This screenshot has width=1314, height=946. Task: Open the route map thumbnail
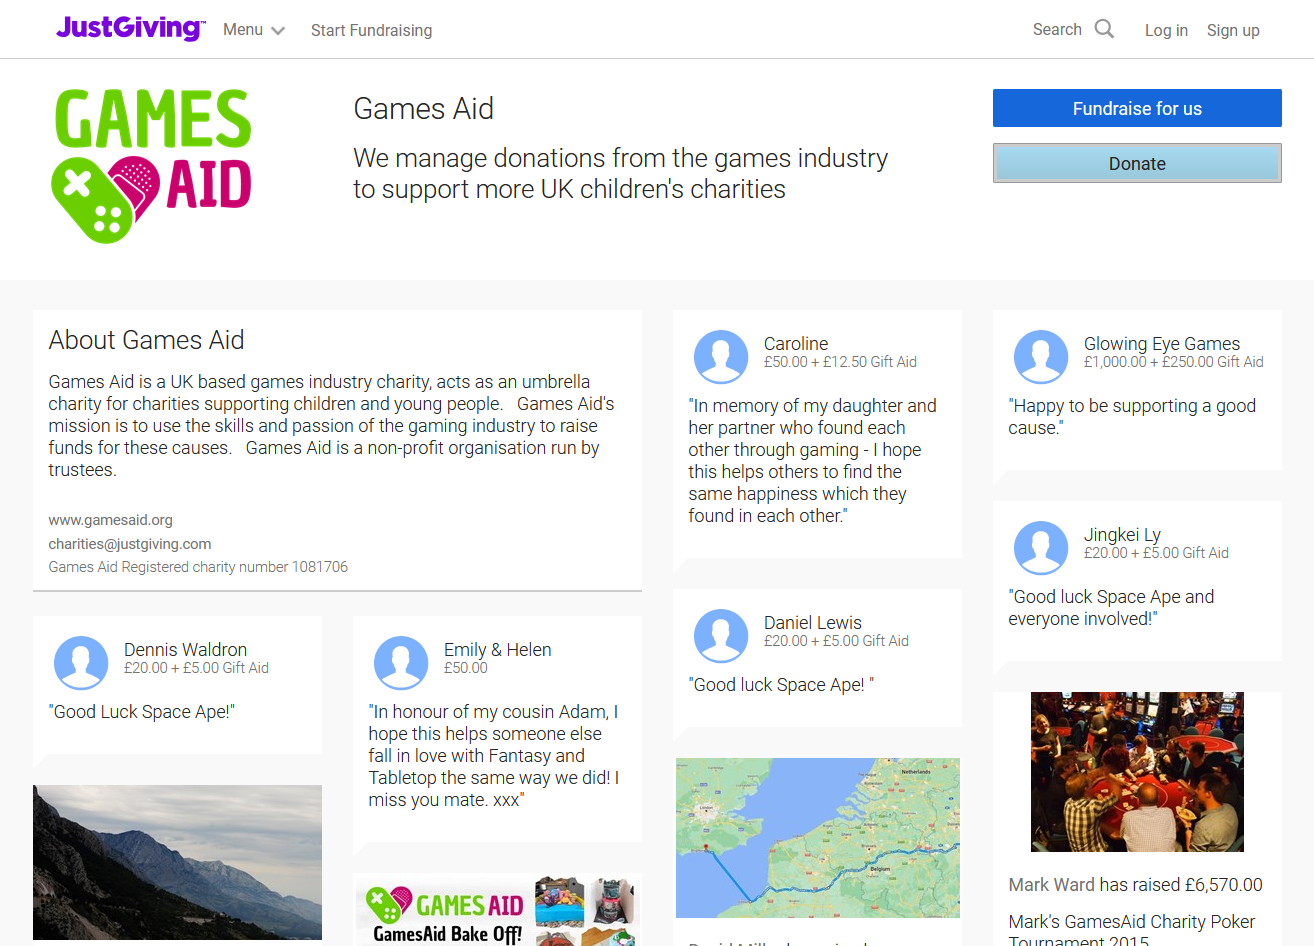pyautogui.click(x=817, y=838)
